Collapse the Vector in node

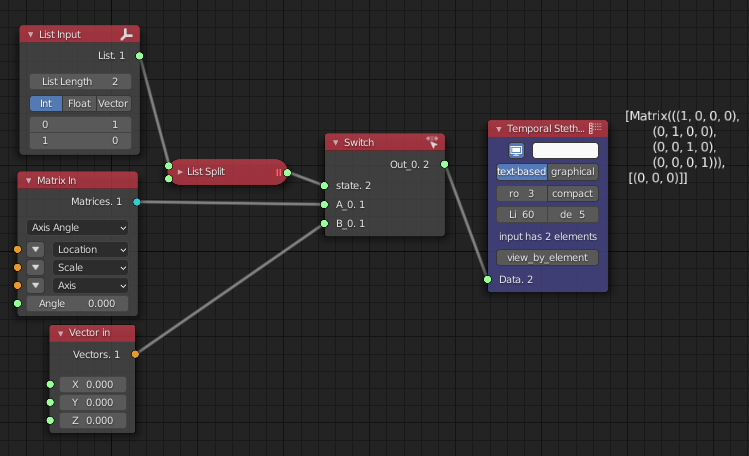(x=61, y=333)
